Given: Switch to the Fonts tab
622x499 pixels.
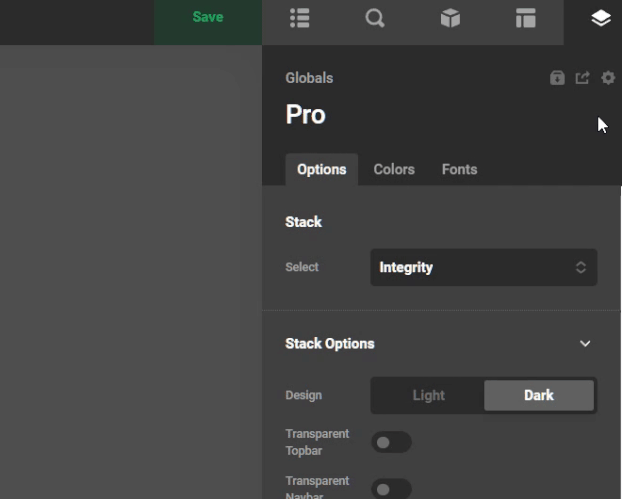Looking at the screenshot, I should coord(459,169).
